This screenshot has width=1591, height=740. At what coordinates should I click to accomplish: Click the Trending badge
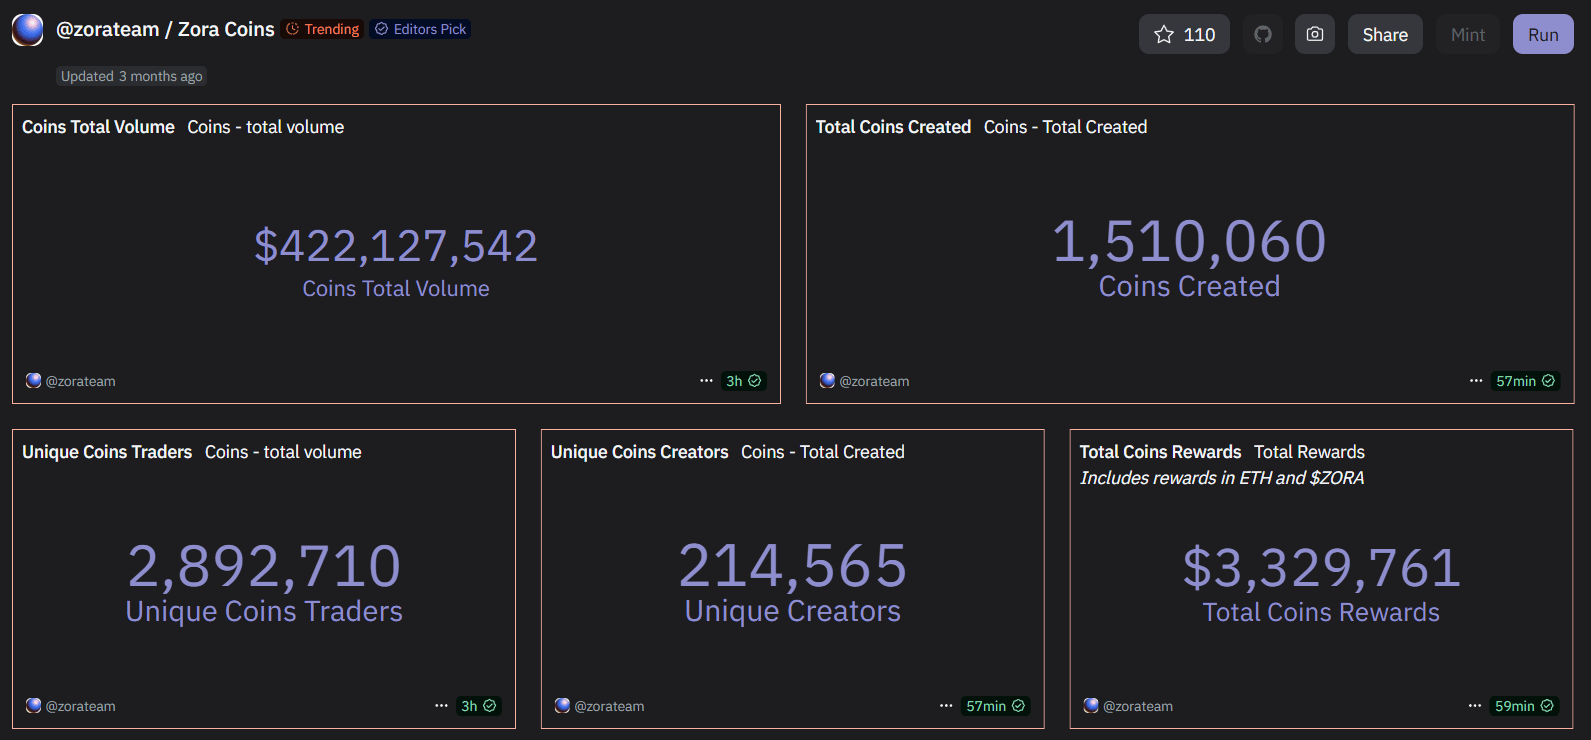tap(322, 29)
